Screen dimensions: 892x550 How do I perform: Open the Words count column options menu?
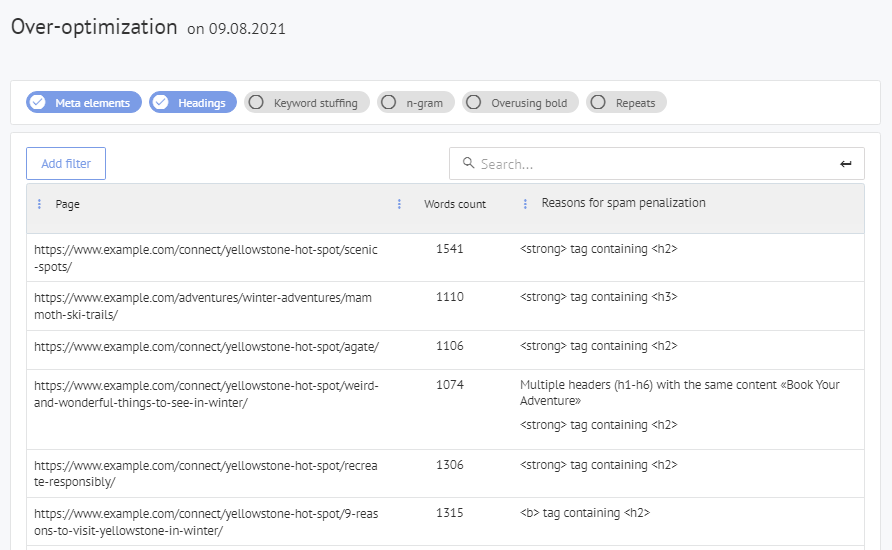pyautogui.click(x=399, y=204)
